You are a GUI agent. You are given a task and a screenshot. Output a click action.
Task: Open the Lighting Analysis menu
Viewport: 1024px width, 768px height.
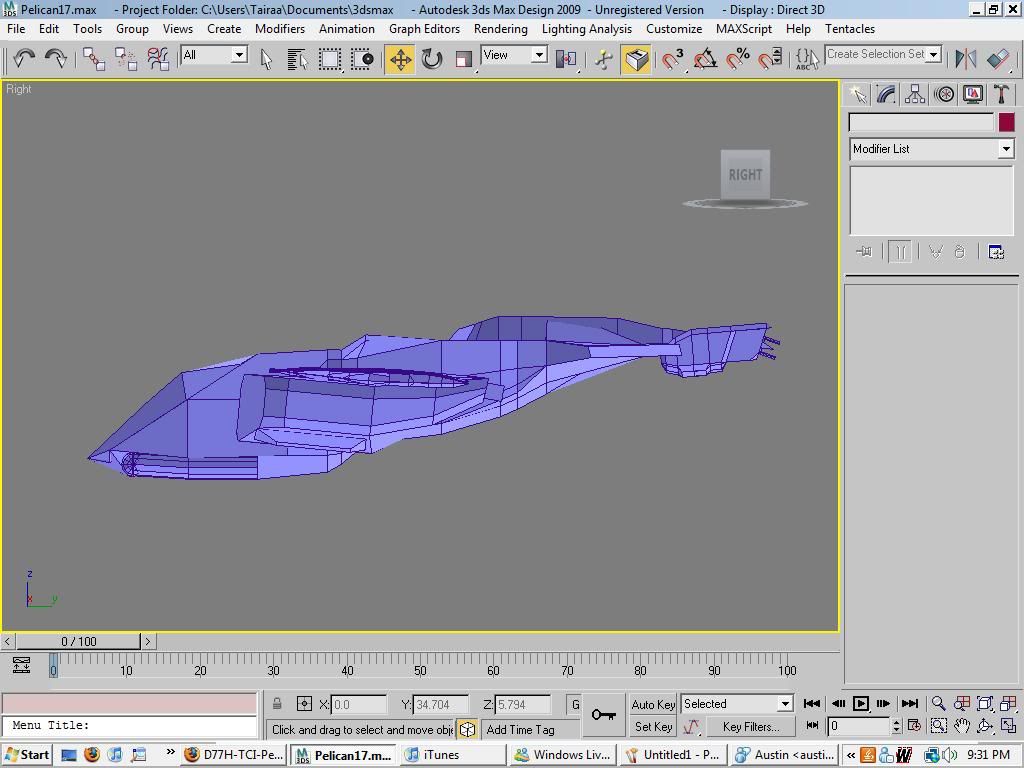point(587,29)
